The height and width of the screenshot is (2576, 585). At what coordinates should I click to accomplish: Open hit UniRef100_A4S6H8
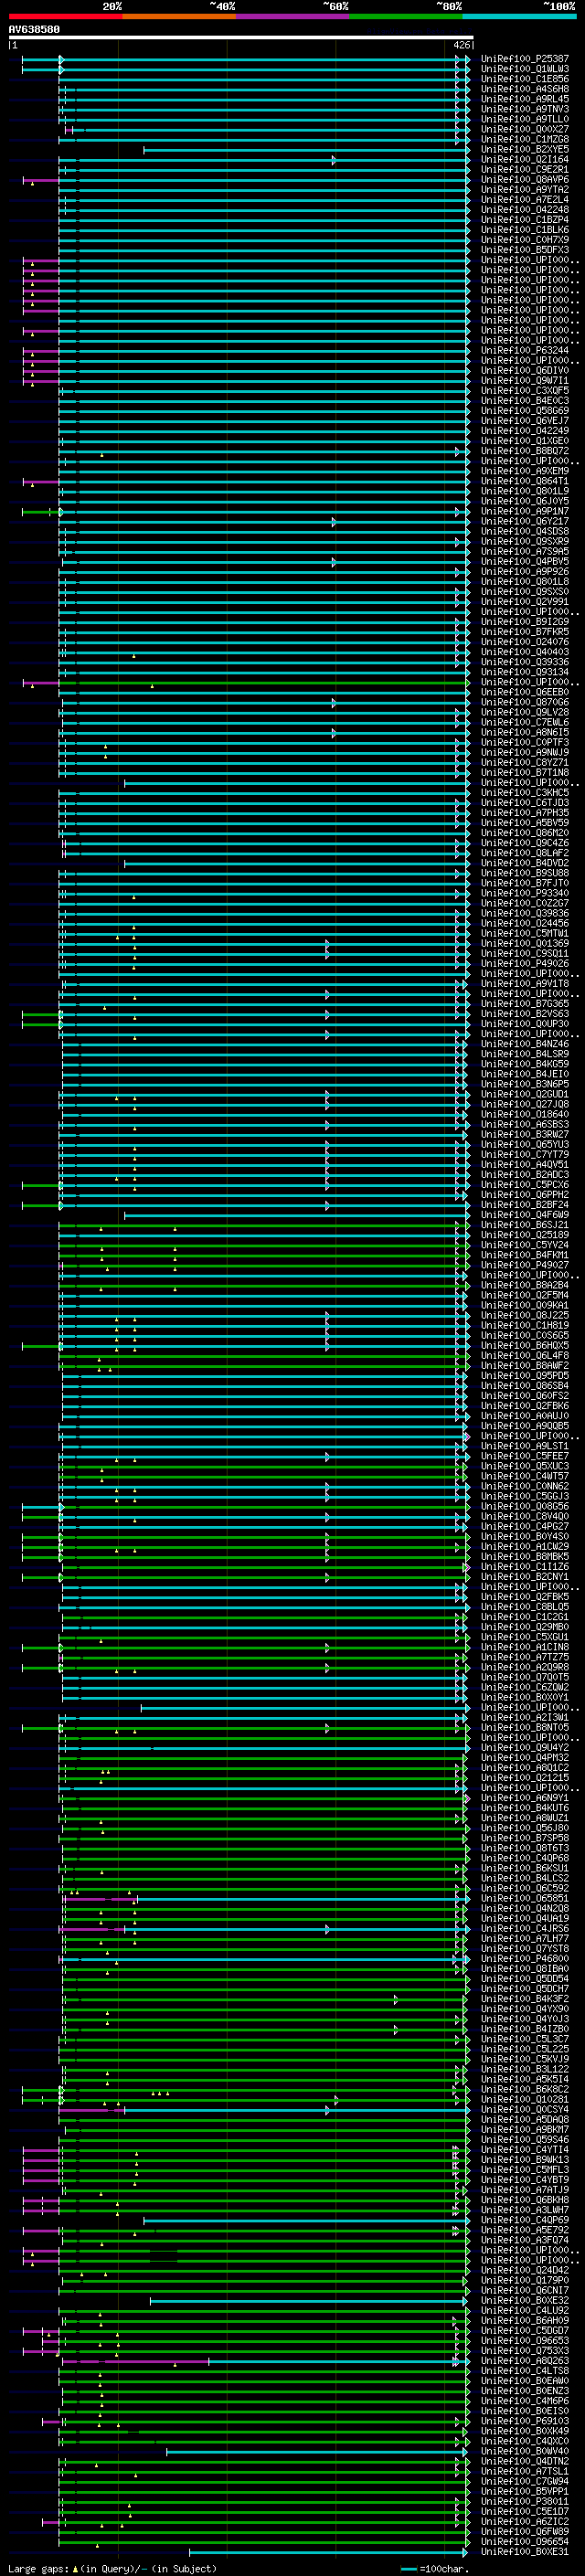click(524, 89)
